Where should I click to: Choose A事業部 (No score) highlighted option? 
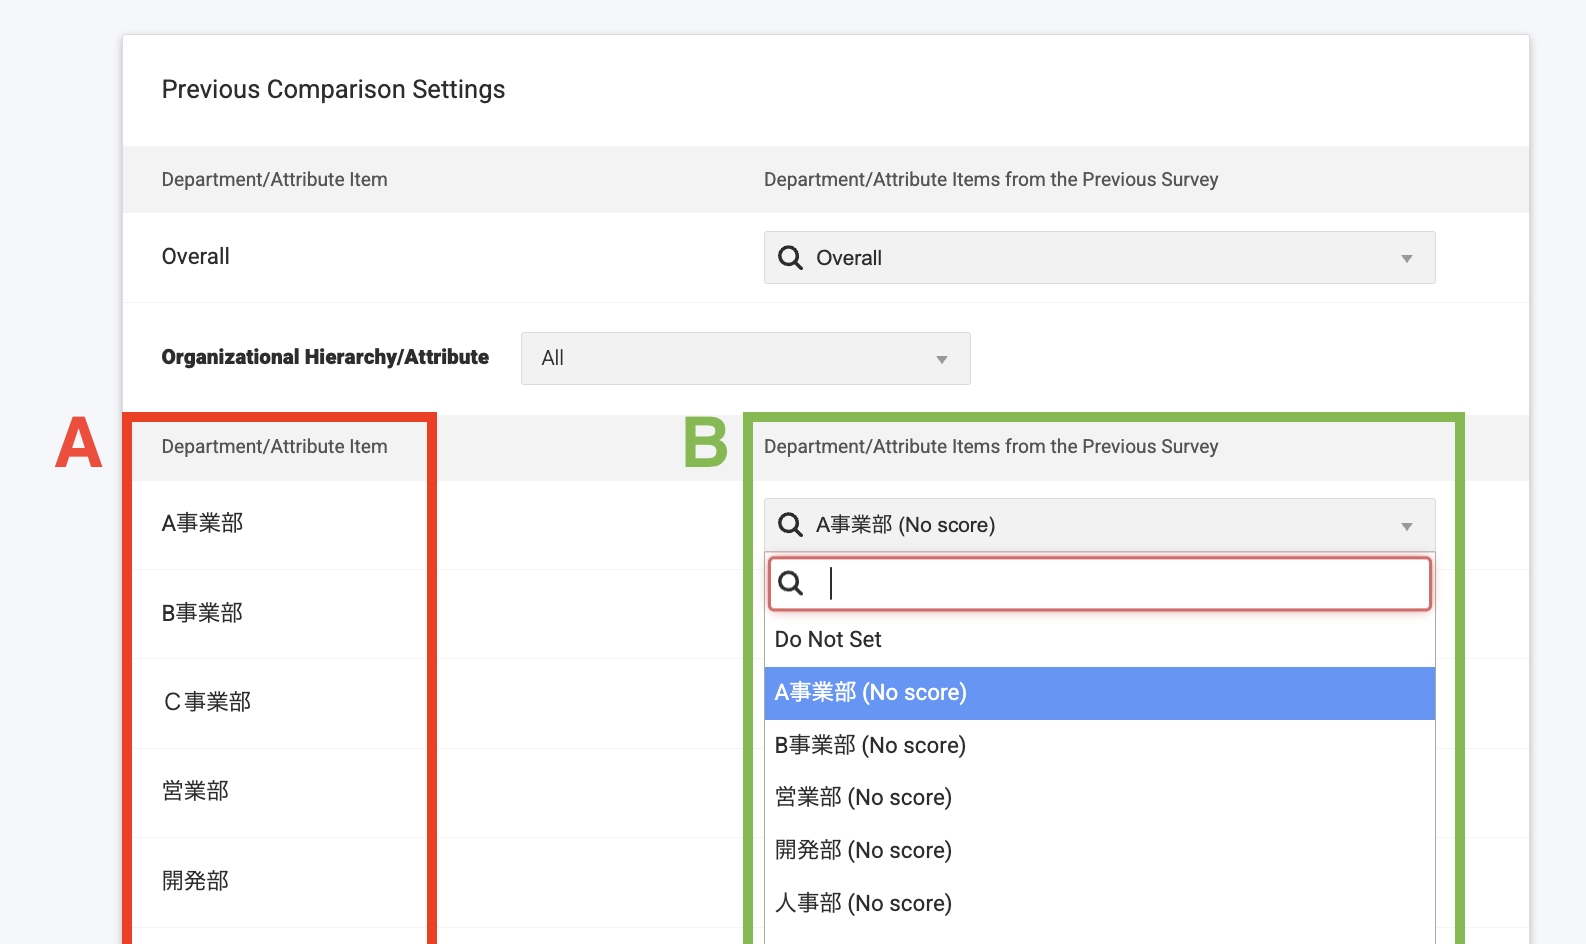coord(870,693)
